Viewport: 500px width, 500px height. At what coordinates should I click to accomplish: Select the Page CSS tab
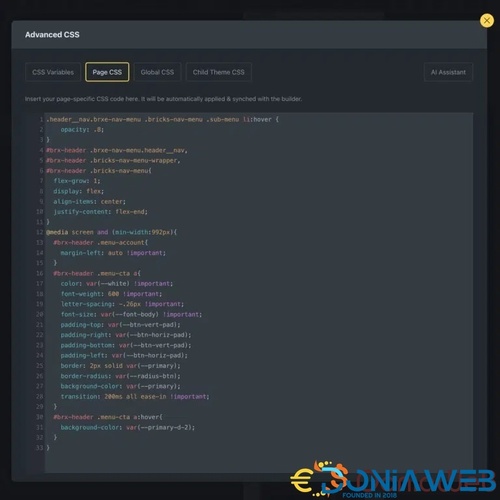click(x=107, y=72)
